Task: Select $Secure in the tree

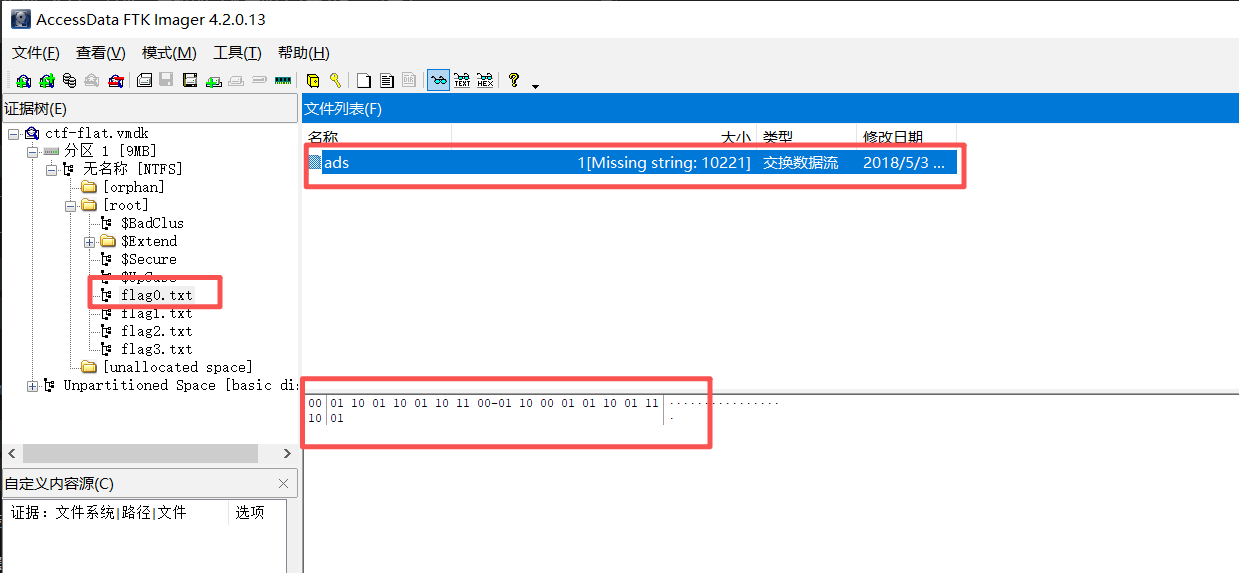Action: click(x=149, y=259)
